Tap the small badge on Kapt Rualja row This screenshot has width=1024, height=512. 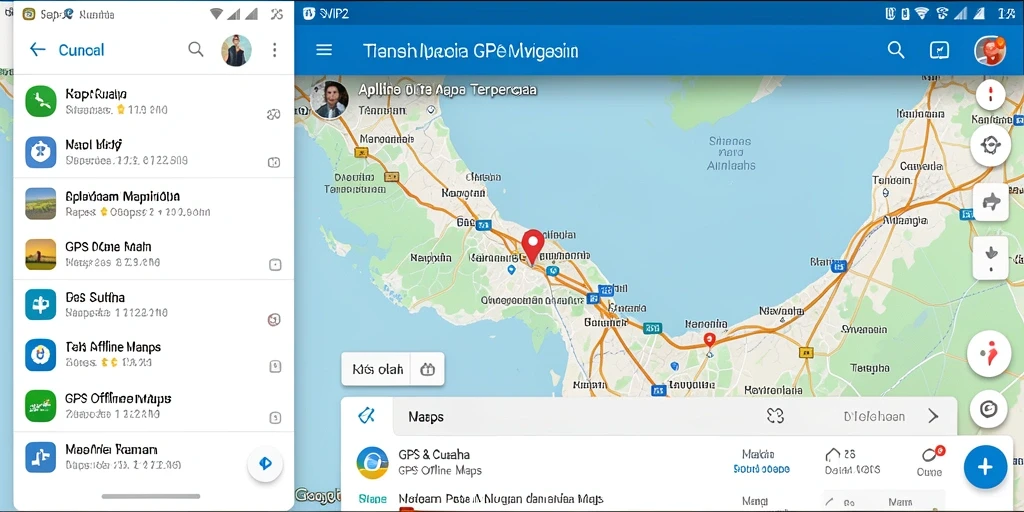click(x=274, y=115)
